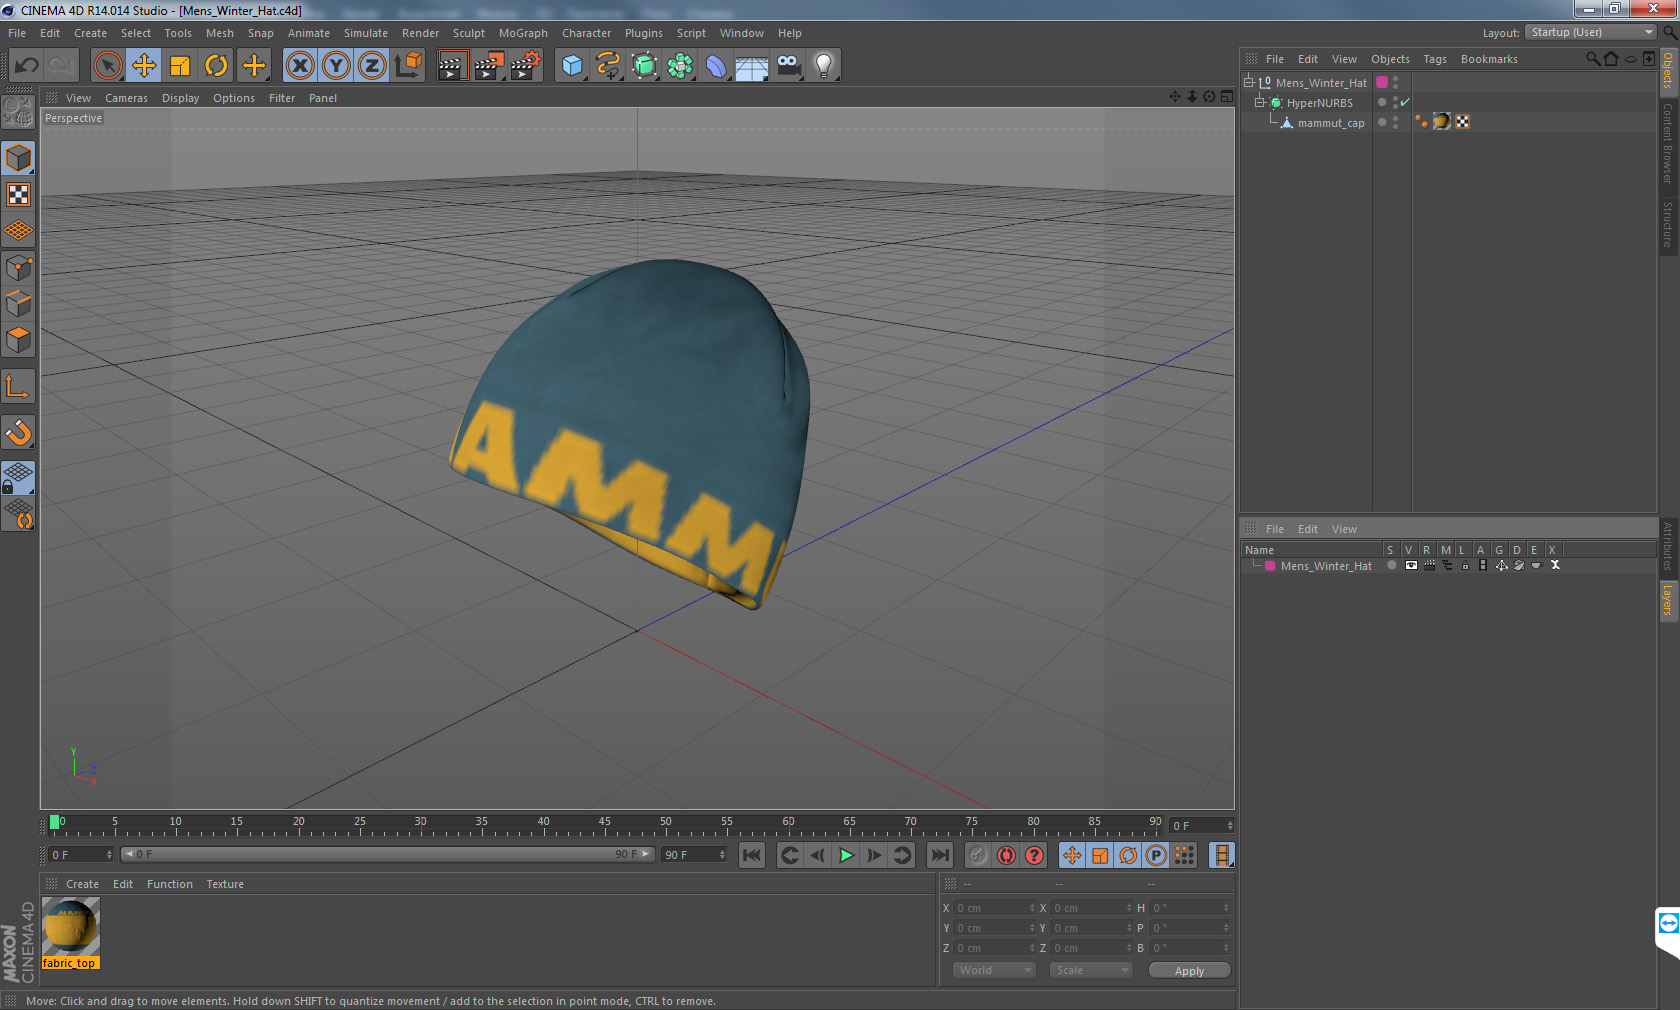Switch to Model mode
The image size is (1680, 1010).
tap(18, 158)
